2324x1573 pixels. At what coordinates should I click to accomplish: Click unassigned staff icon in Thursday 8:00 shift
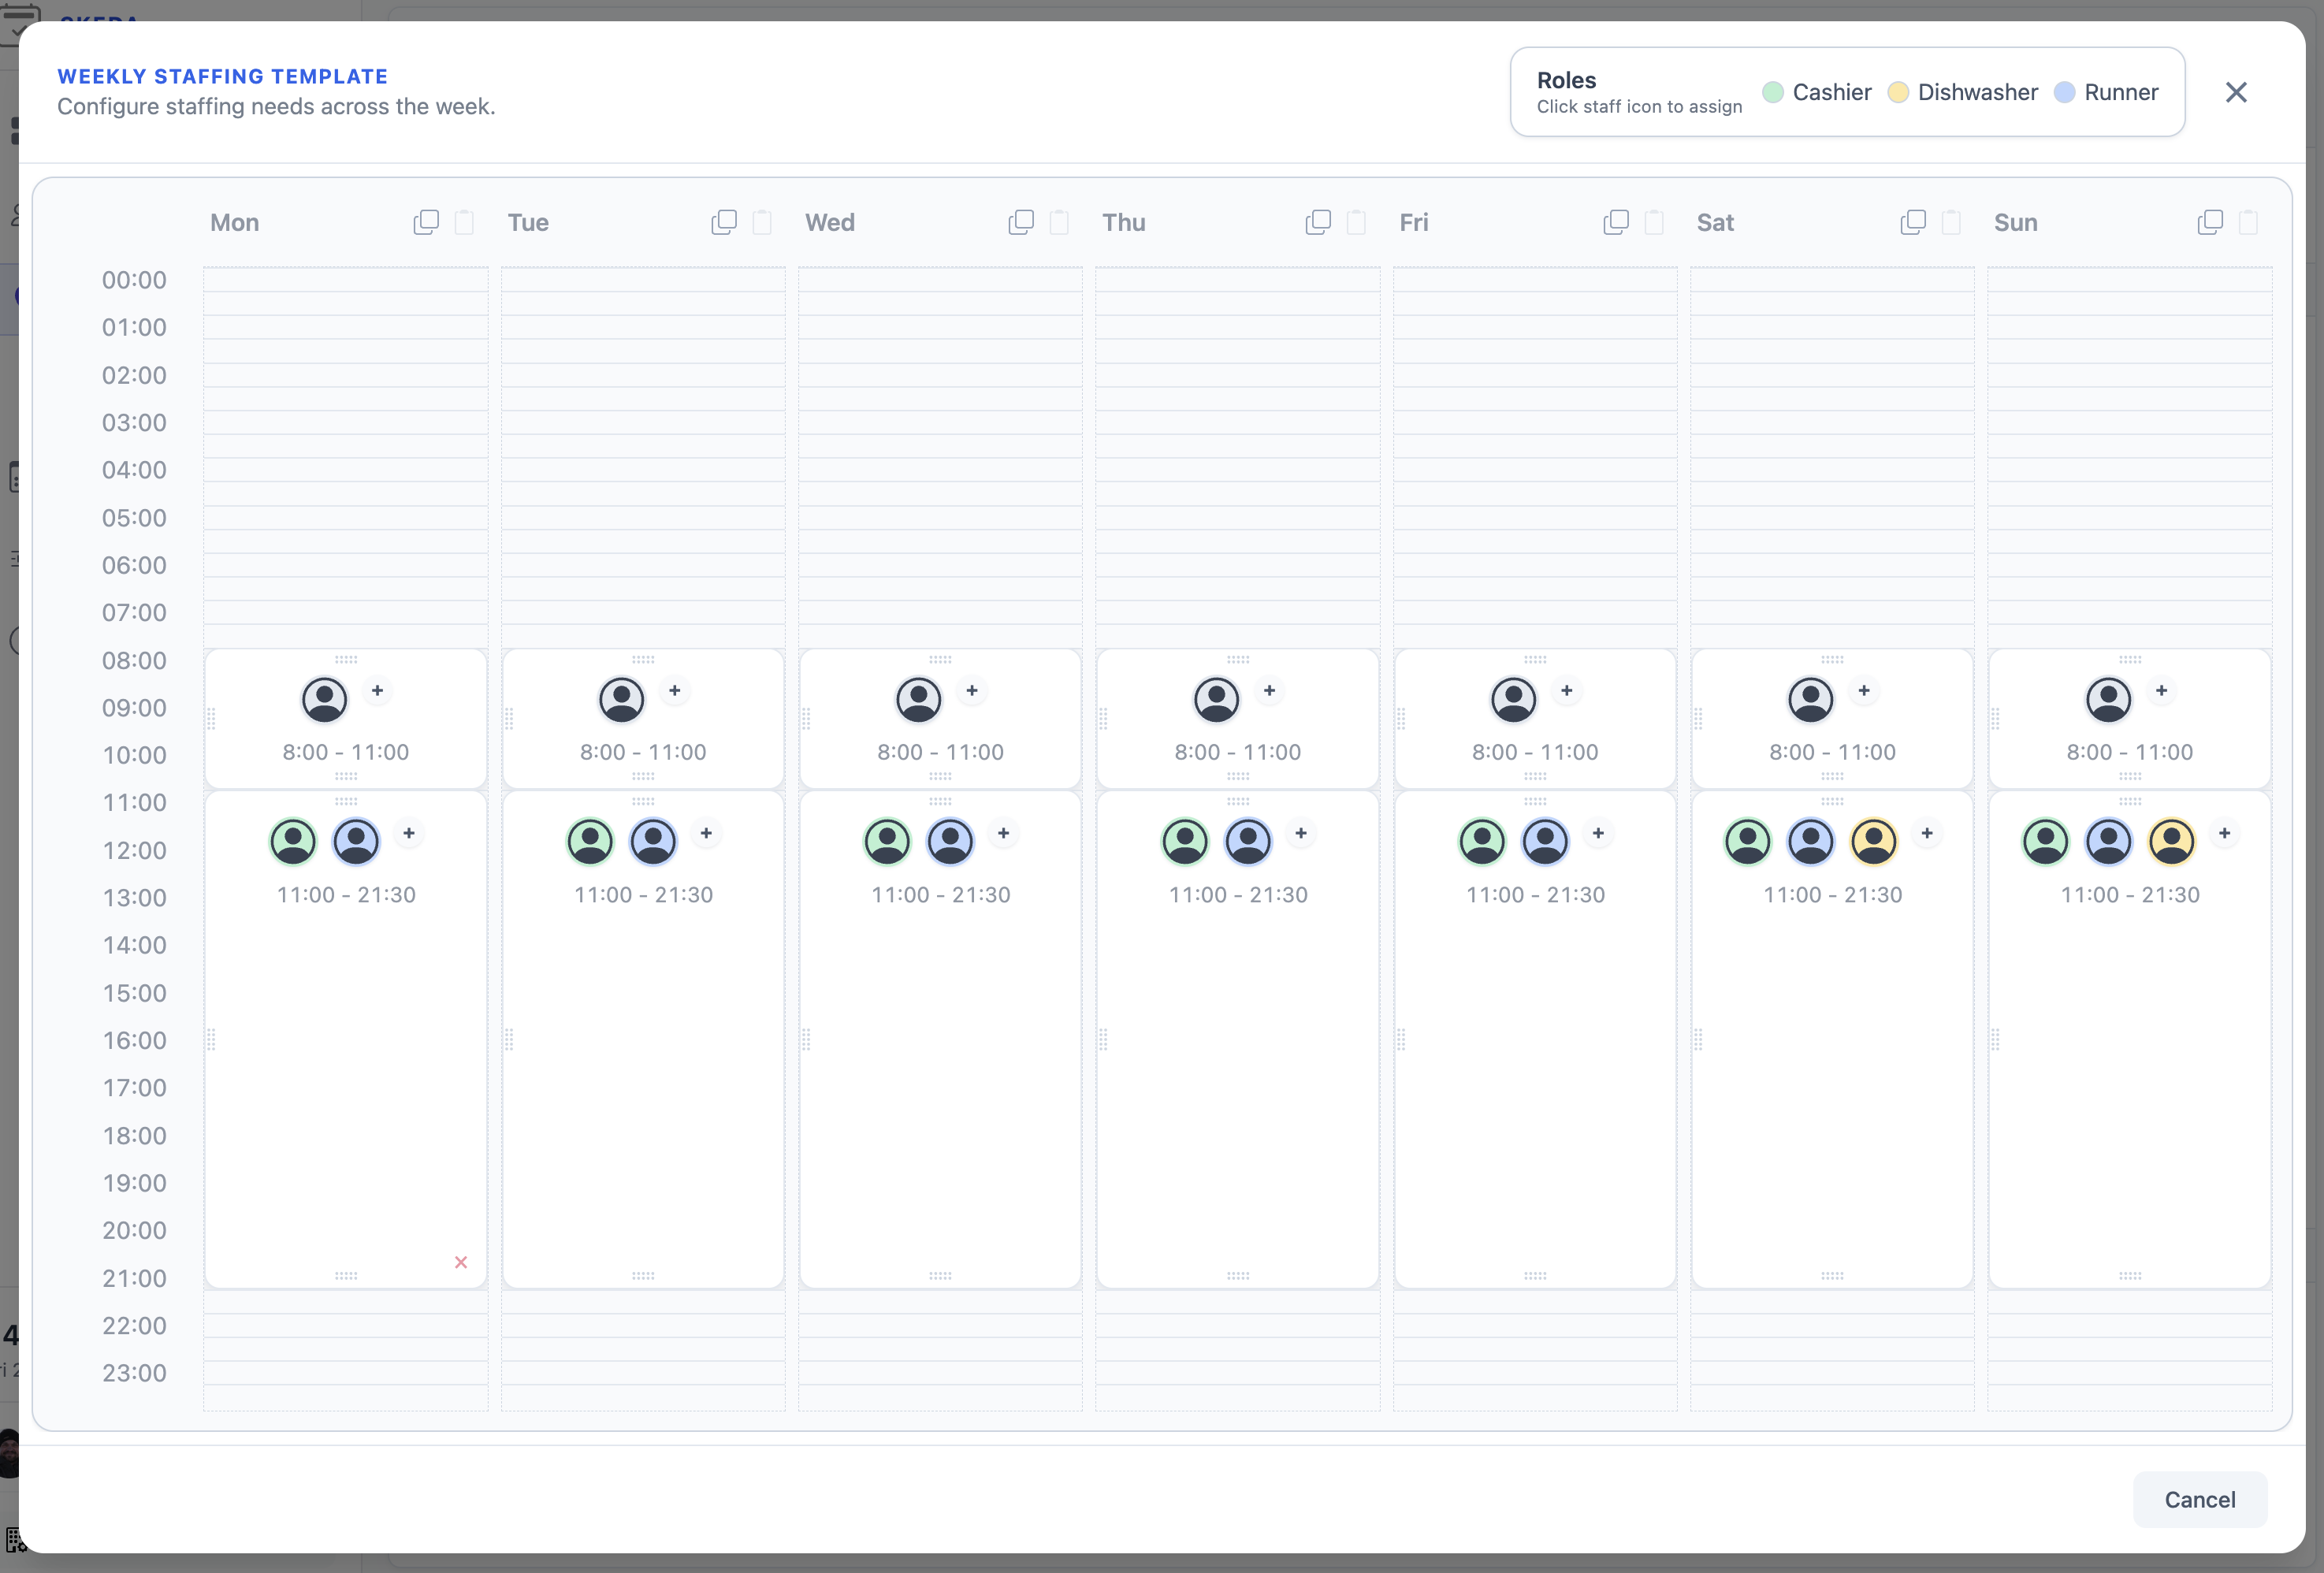pos(1216,699)
